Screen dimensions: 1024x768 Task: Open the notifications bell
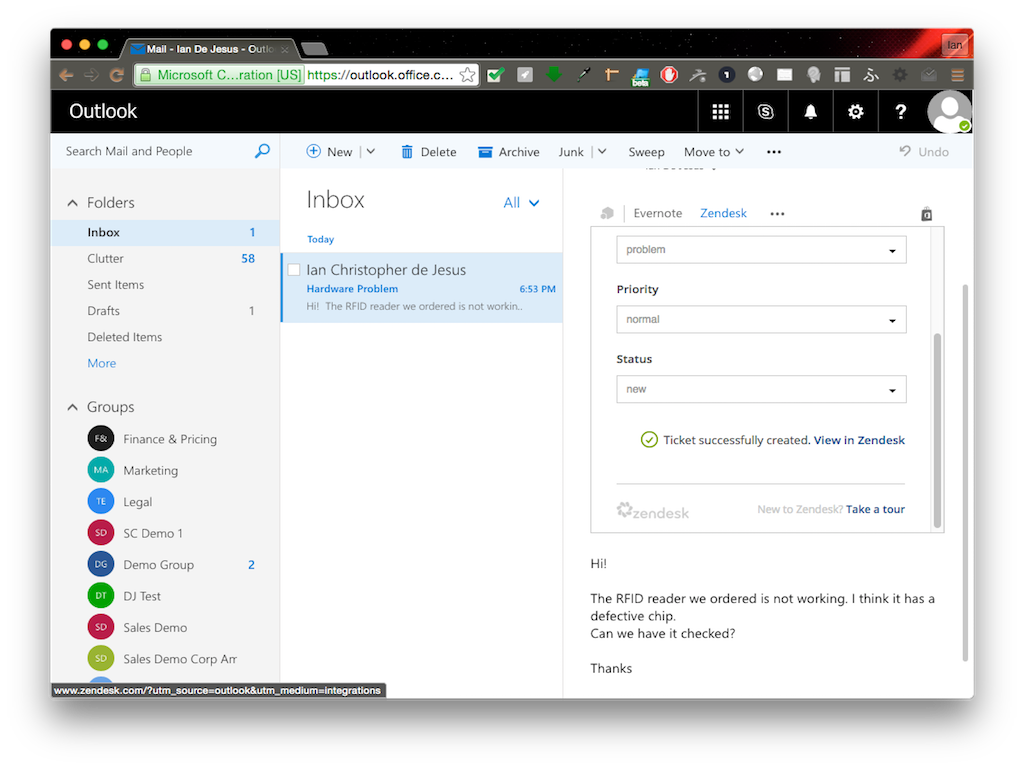(810, 111)
